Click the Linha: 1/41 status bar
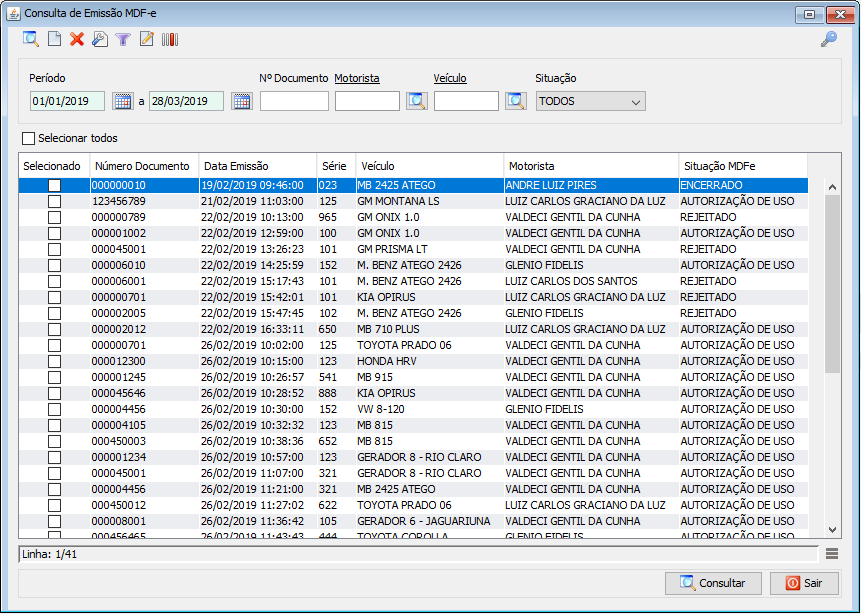861x614 pixels. [x=418, y=554]
